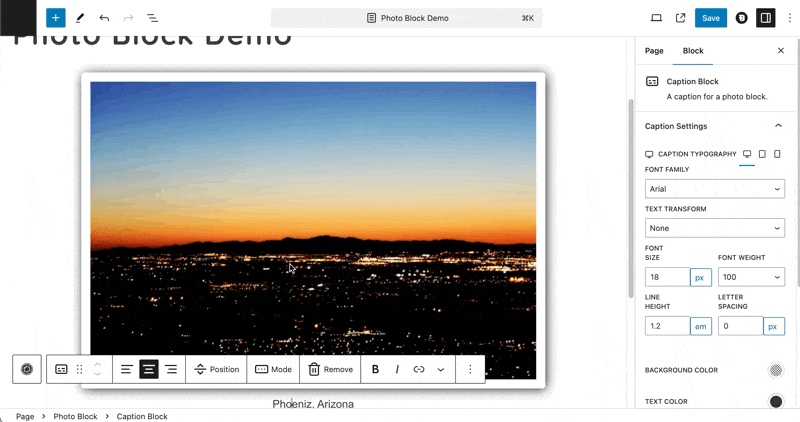Open the Font Family dropdown

pyautogui.click(x=714, y=189)
